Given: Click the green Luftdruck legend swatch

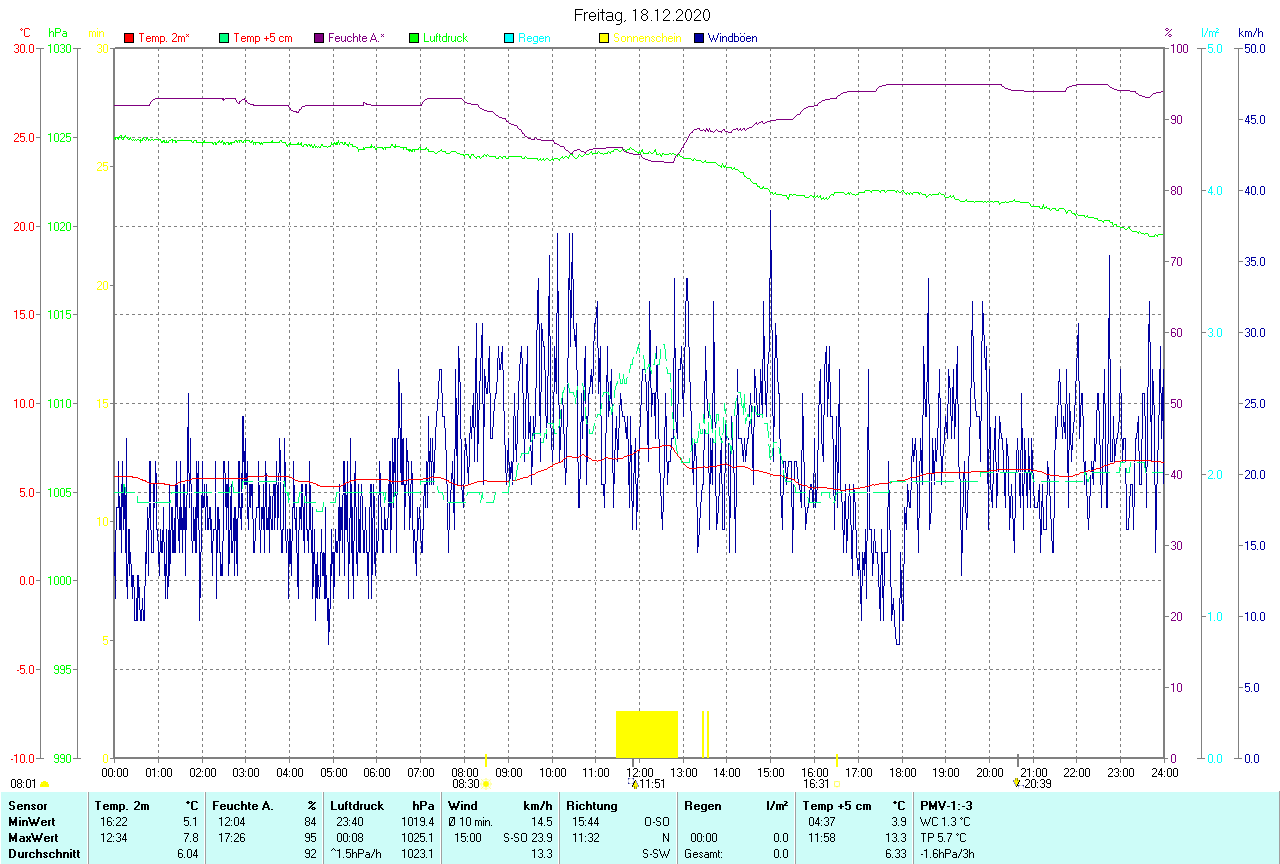Looking at the screenshot, I should 414,38.
